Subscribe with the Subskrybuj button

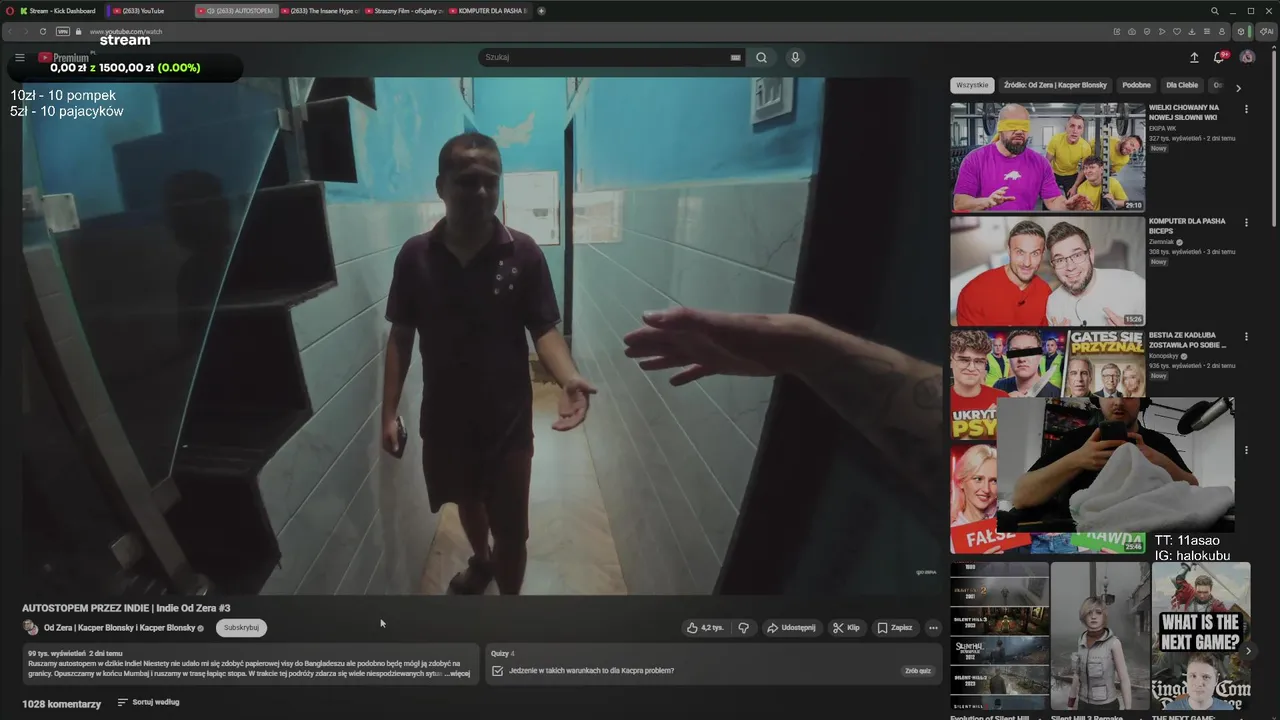point(241,628)
